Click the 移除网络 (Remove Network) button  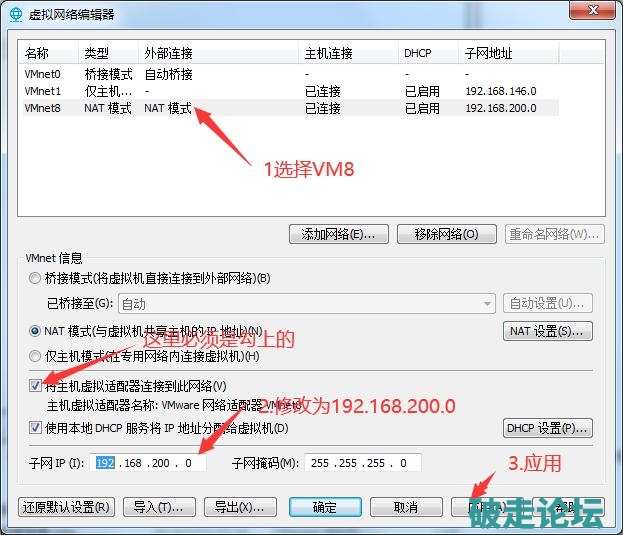[446, 234]
